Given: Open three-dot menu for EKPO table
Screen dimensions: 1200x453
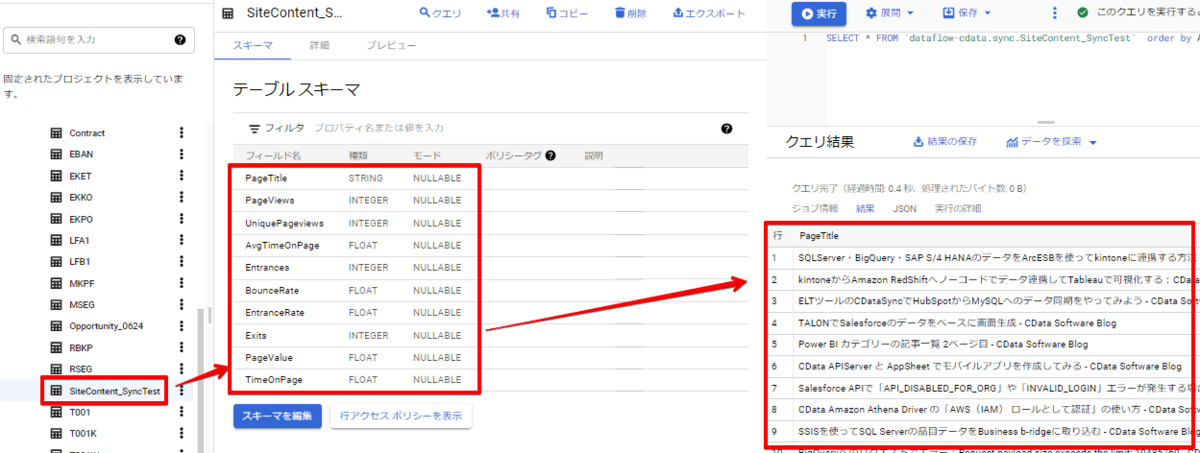Looking at the screenshot, I should [x=181, y=219].
